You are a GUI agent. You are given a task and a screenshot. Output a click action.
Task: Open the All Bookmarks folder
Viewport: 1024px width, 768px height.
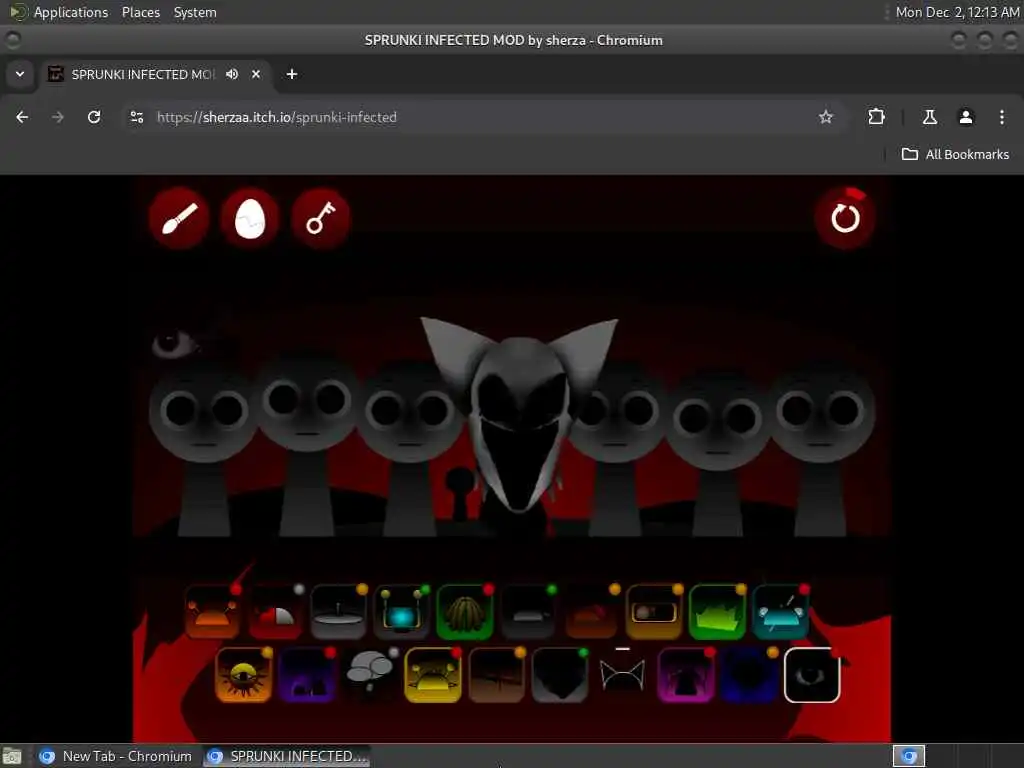(x=955, y=155)
